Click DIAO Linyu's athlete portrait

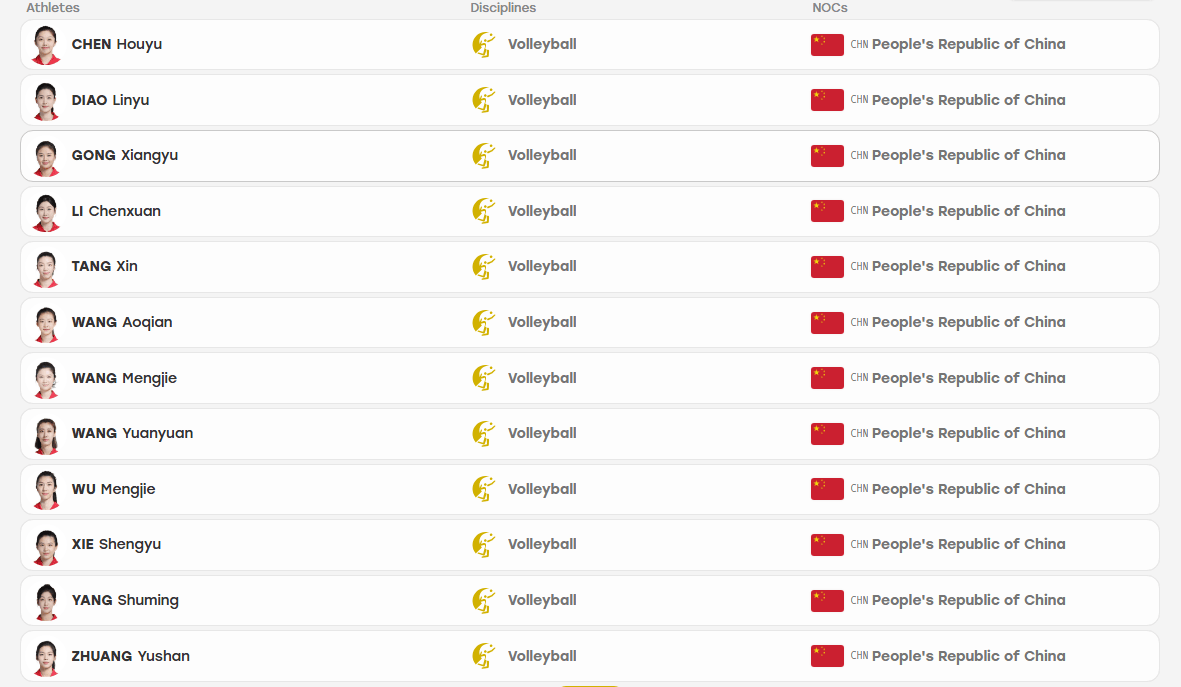coord(46,101)
